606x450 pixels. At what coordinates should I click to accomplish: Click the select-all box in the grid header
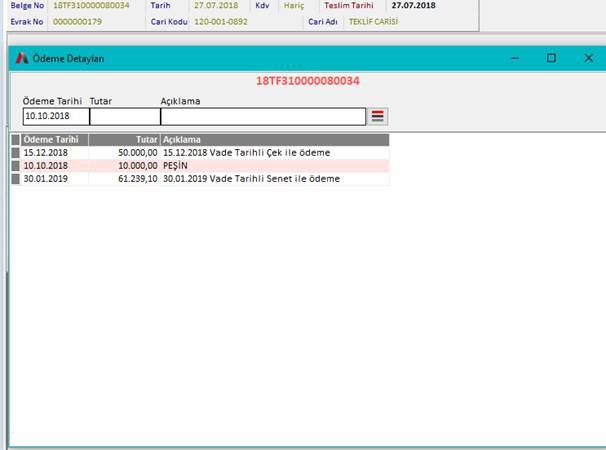[x=15, y=140]
